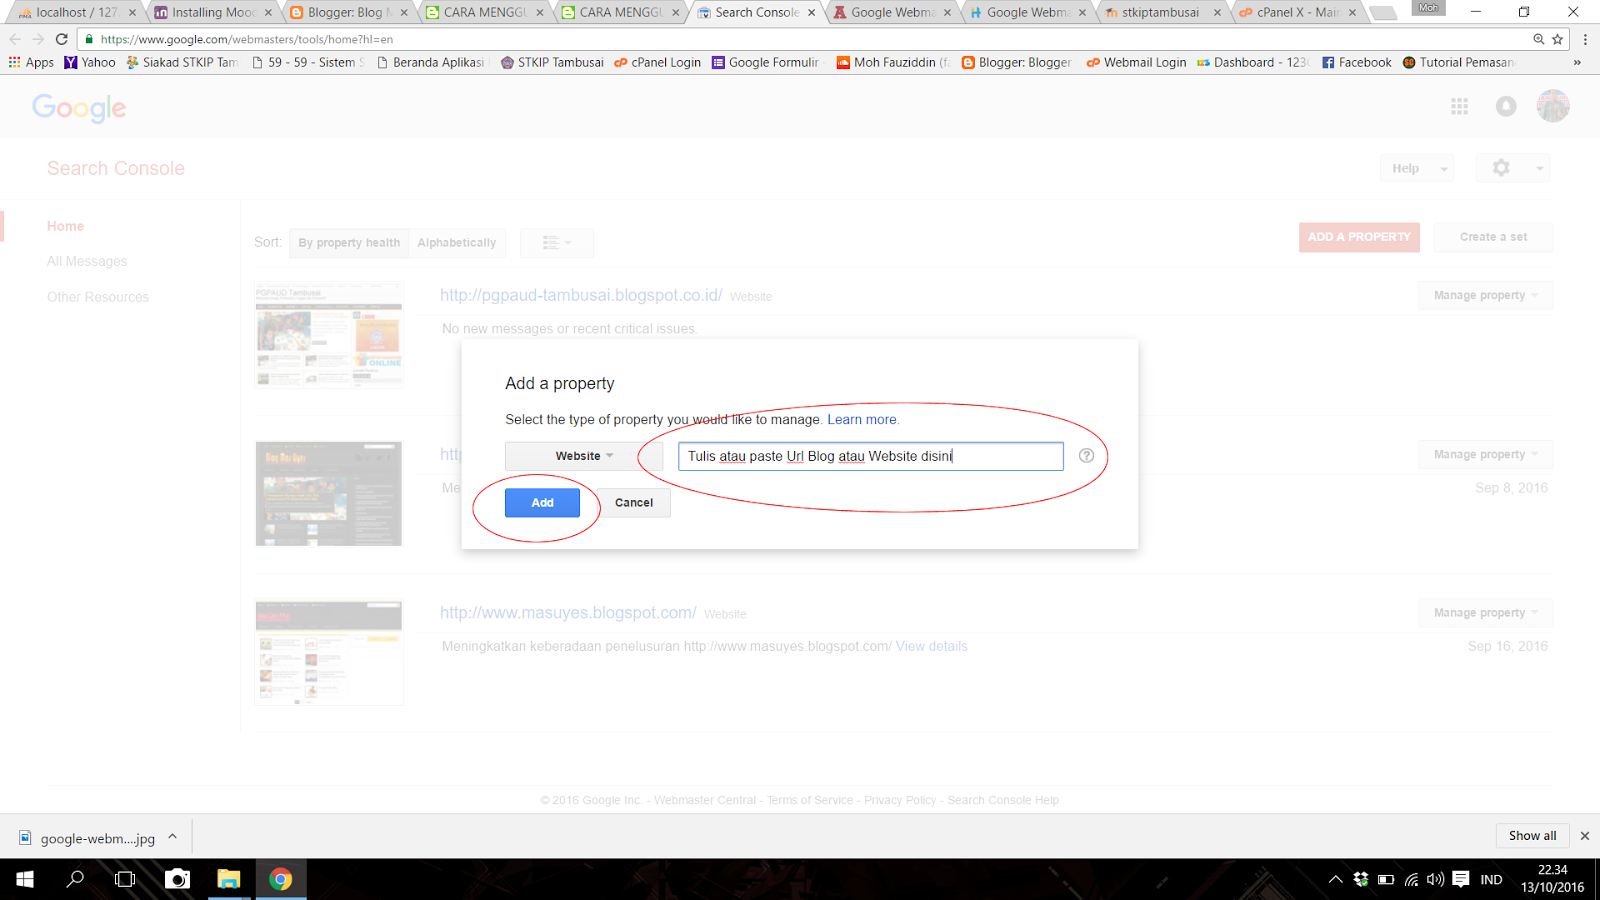Open Task View on the taskbar
This screenshot has height=900, width=1600.
[x=125, y=879]
